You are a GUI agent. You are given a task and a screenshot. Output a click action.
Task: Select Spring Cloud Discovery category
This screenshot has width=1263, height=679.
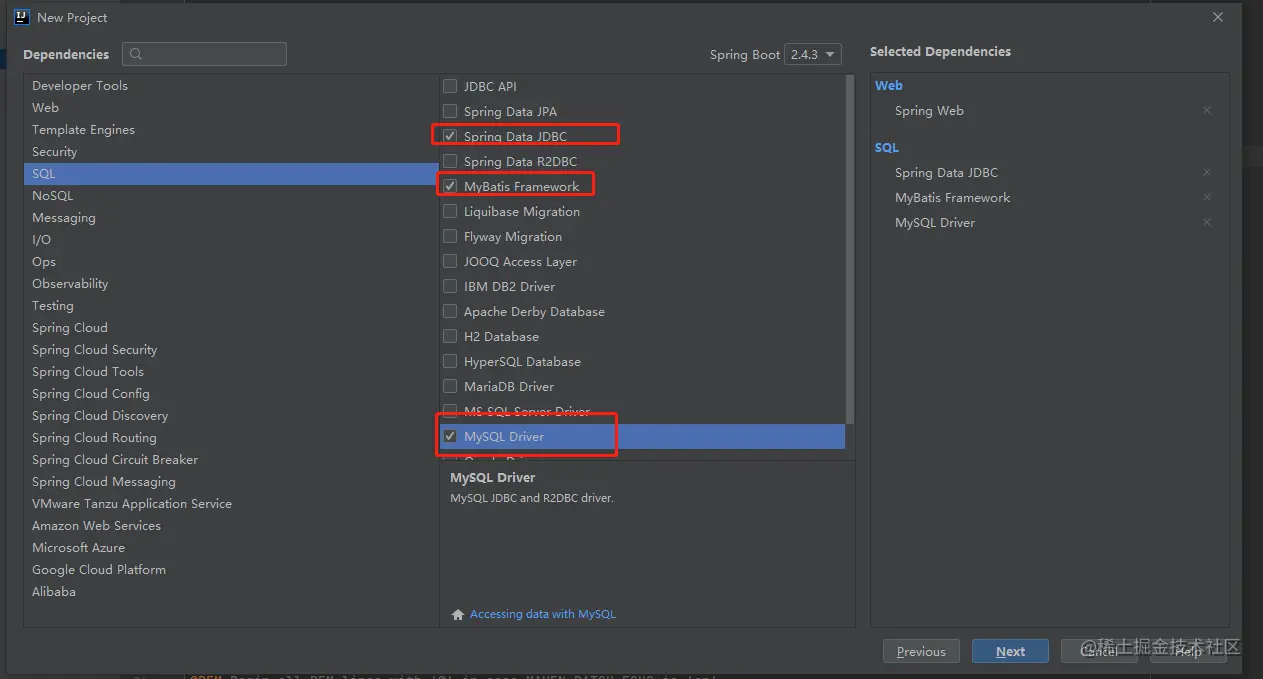pyautogui.click(x=231, y=416)
